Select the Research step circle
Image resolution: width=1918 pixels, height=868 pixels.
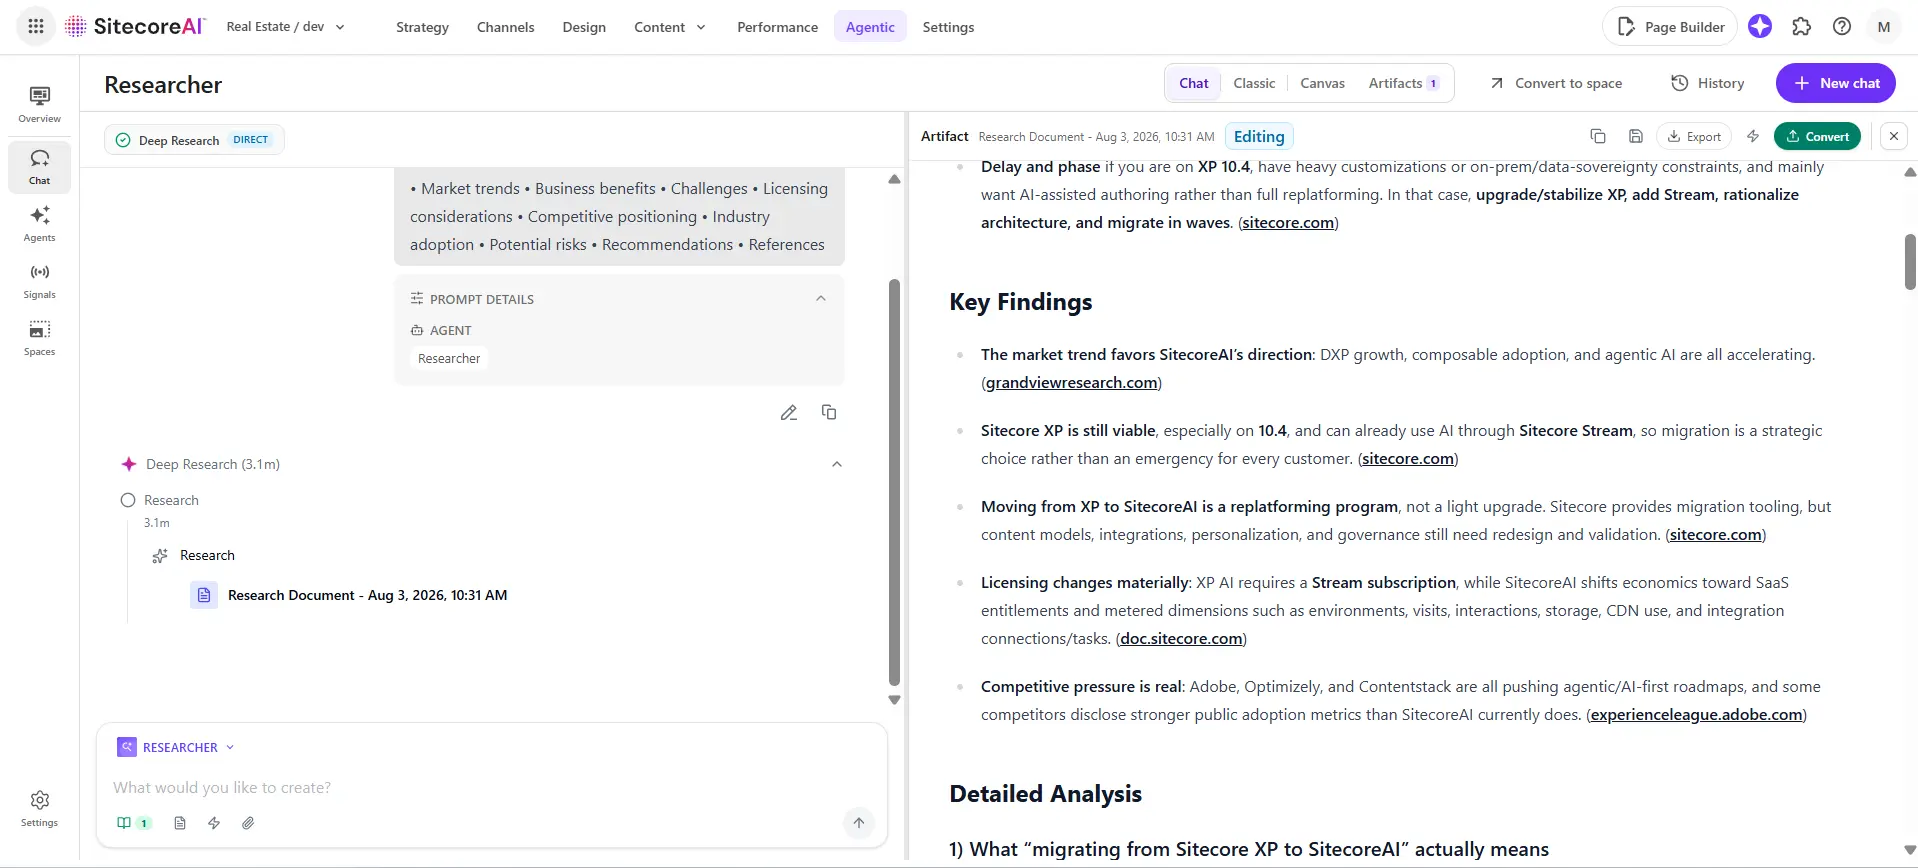(x=128, y=500)
